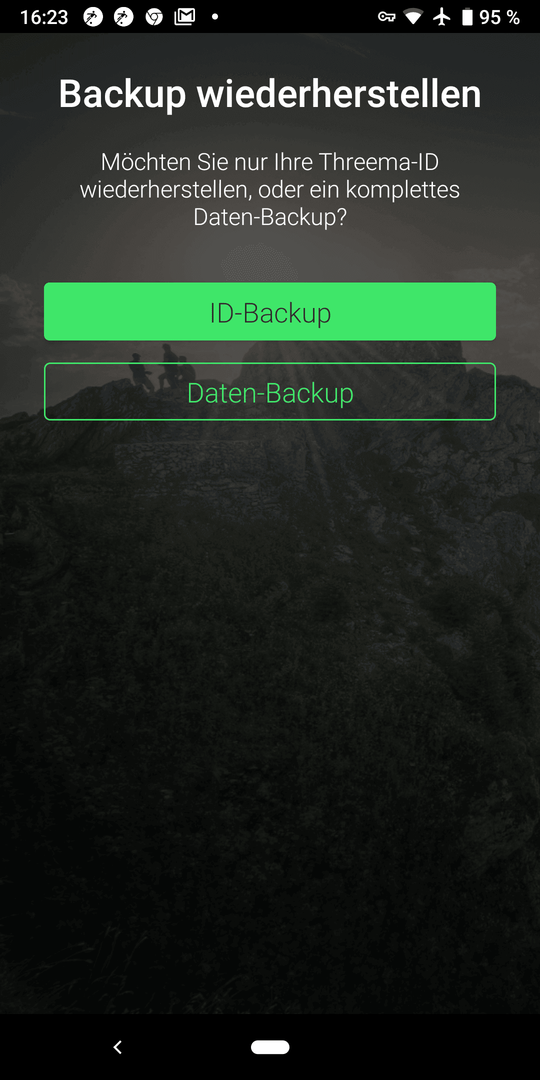
Task: Tap the home pill in navigation bar
Action: click(x=270, y=1047)
